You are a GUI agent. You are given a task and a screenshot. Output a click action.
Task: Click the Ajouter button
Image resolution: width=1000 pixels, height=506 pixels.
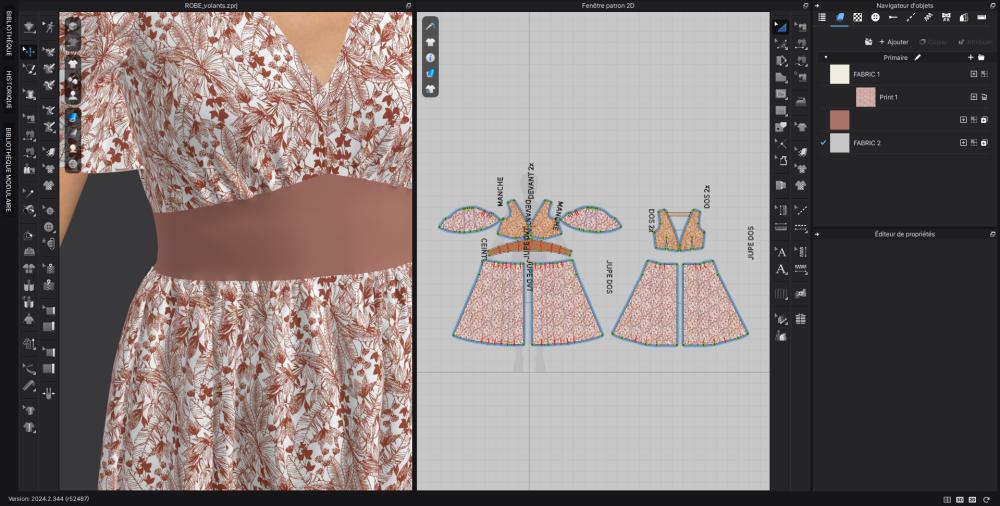tap(893, 42)
